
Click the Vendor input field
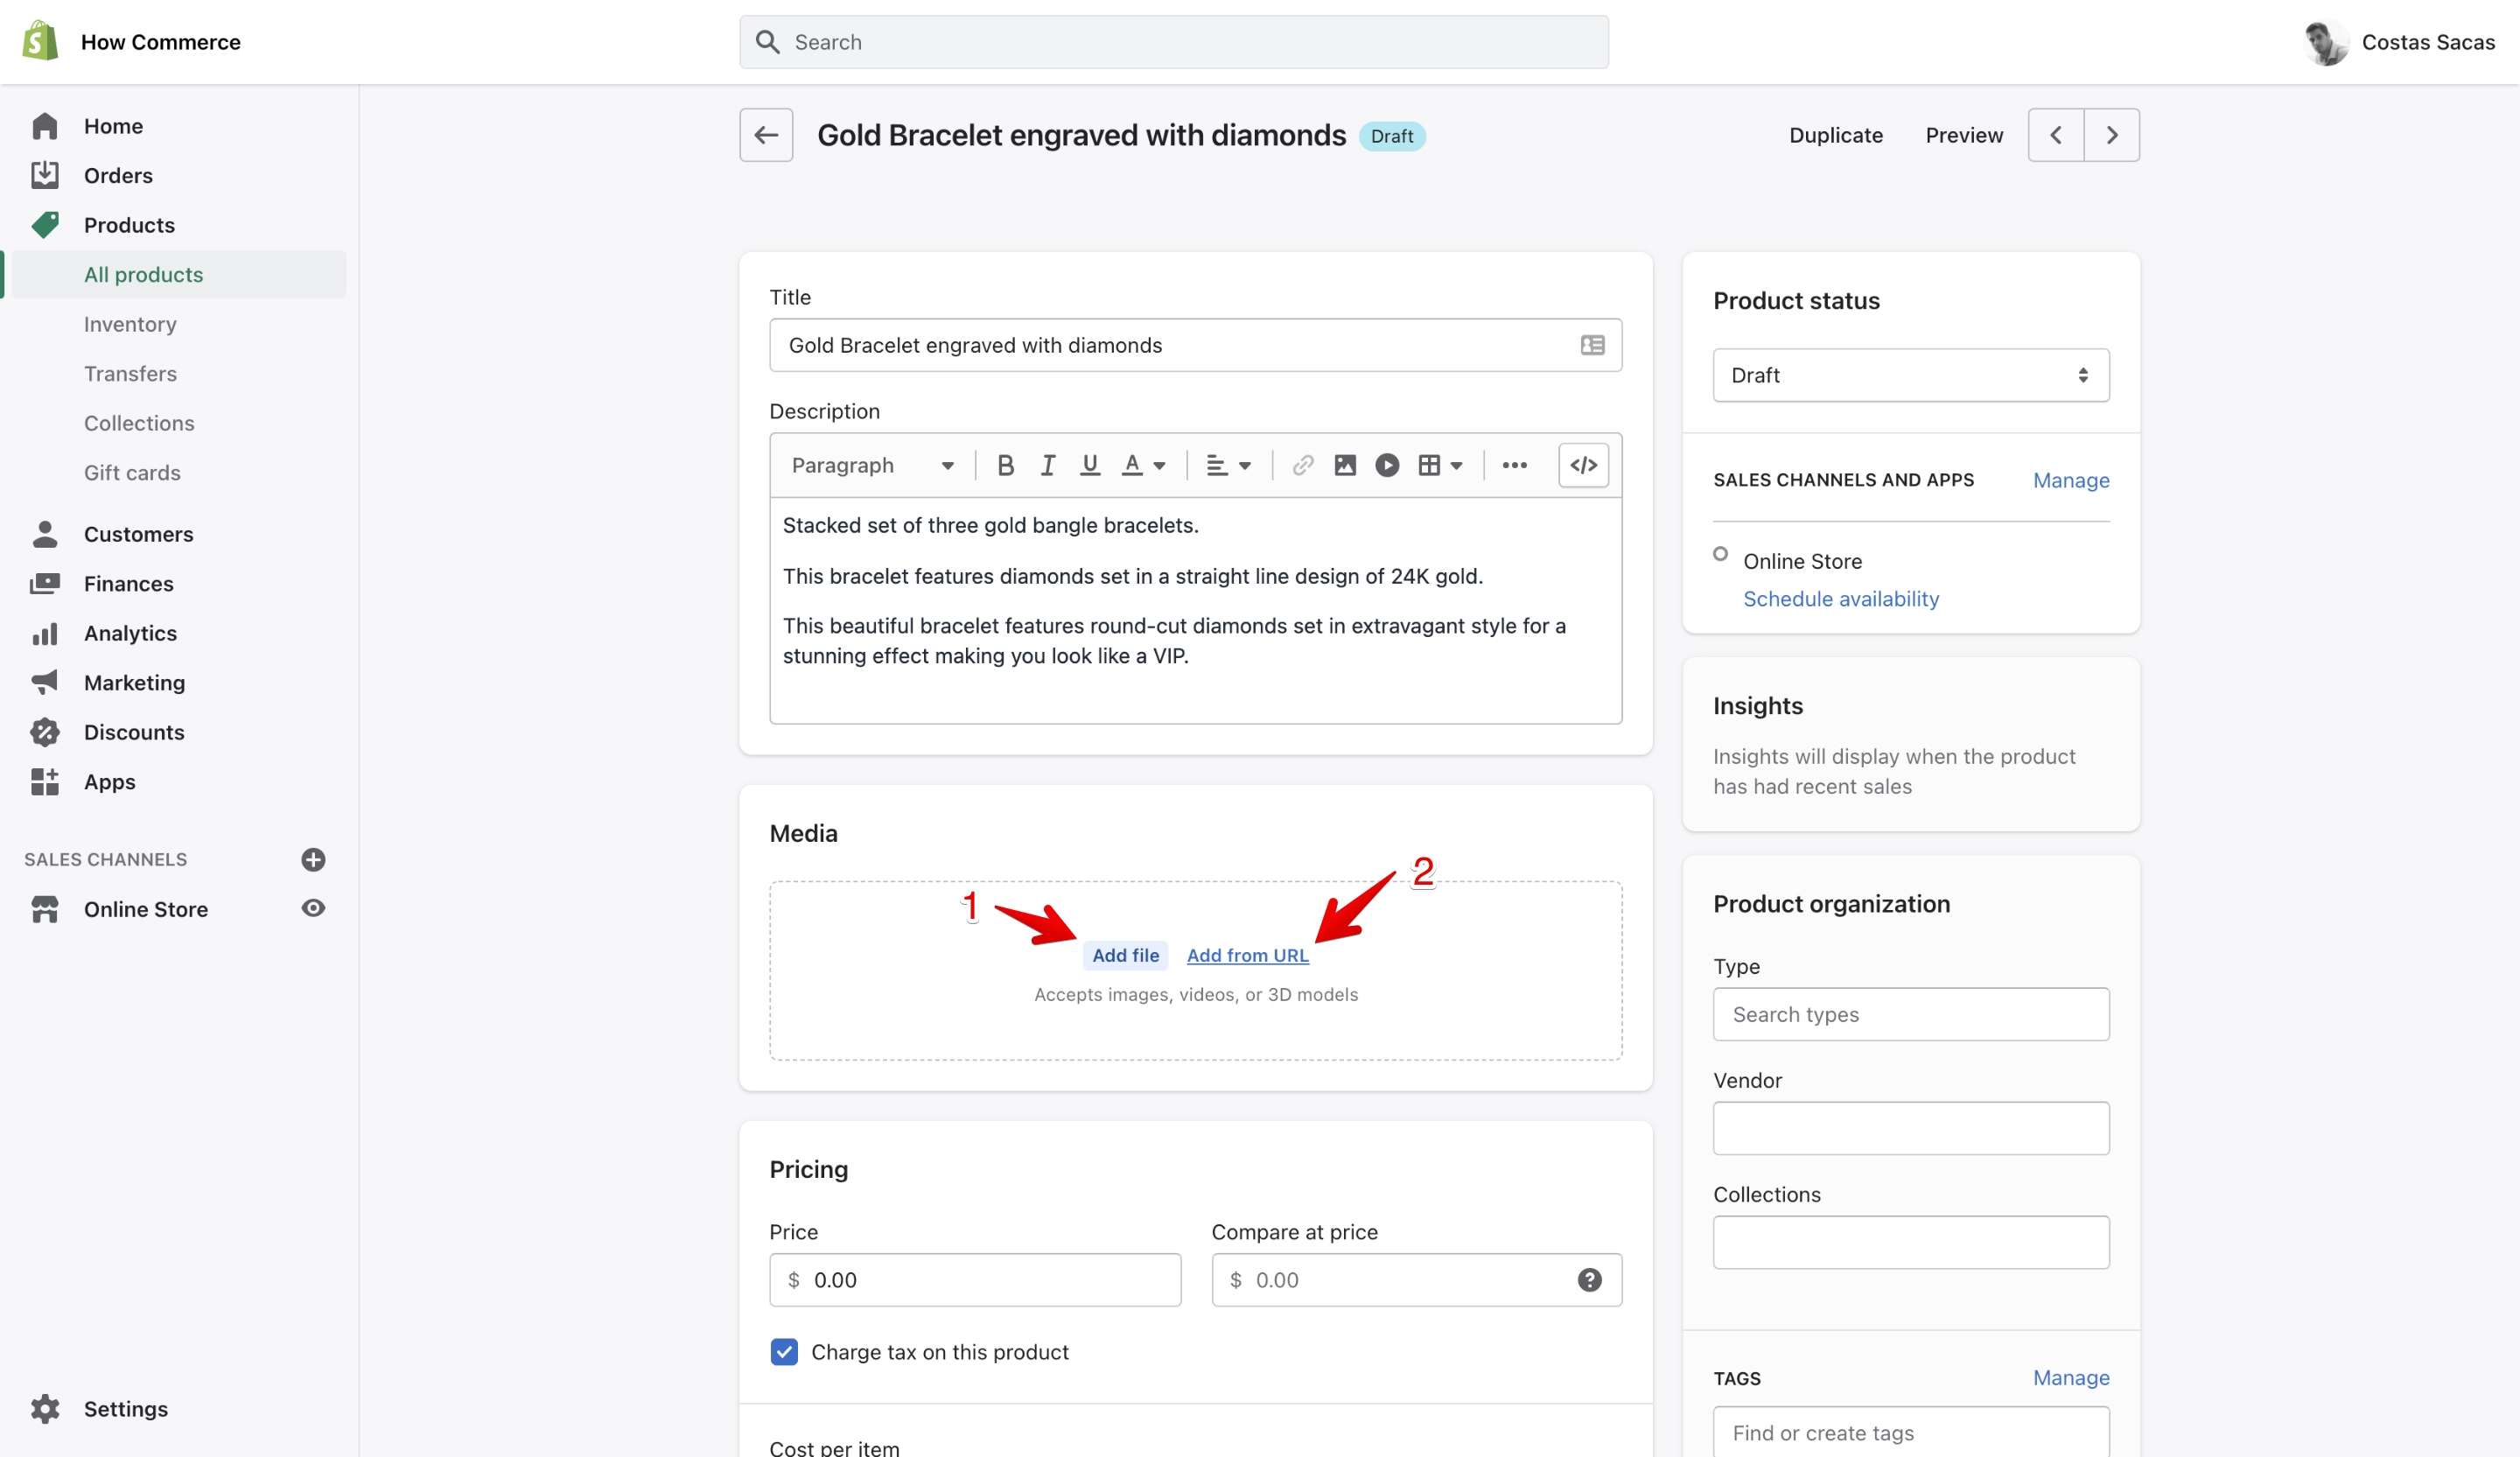point(1911,1128)
